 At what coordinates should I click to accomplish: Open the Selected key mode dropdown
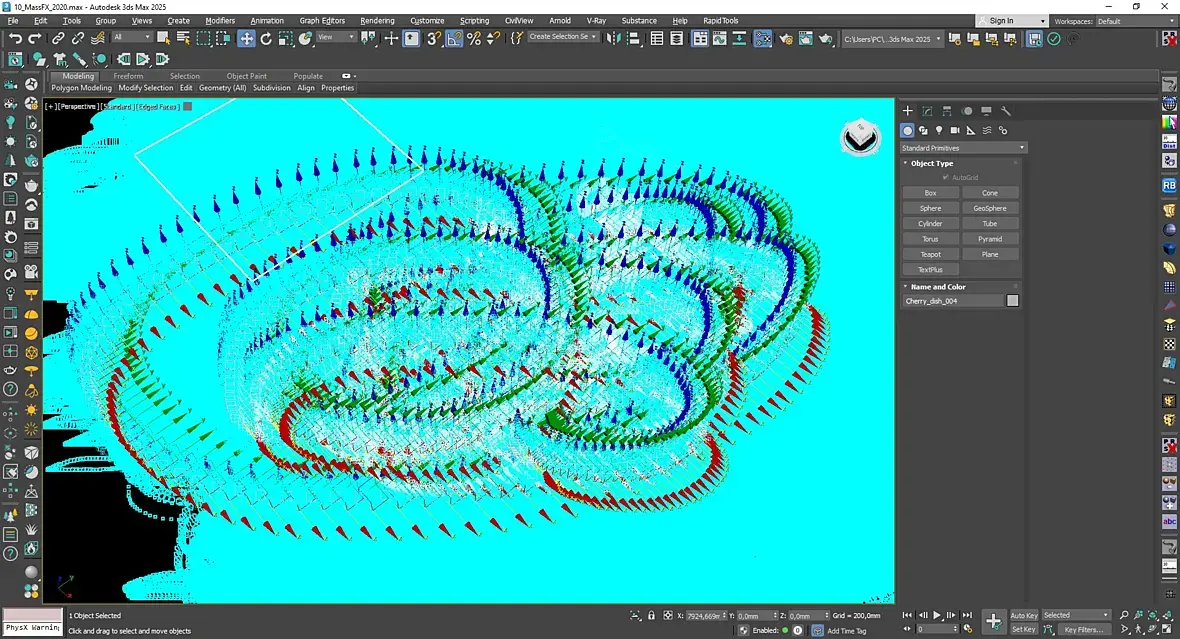[1076, 615]
